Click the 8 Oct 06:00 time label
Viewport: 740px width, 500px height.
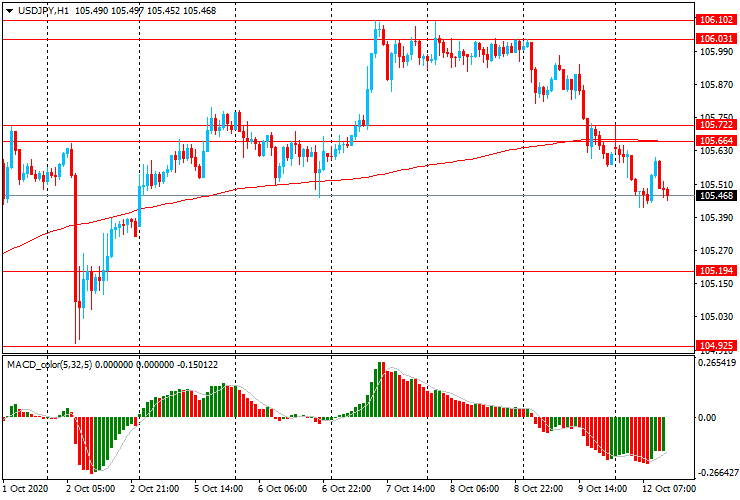tap(475, 489)
